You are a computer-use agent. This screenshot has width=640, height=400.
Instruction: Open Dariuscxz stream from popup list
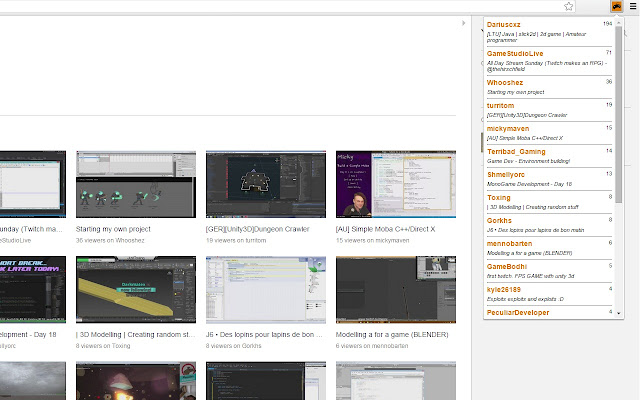pyautogui.click(x=503, y=24)
